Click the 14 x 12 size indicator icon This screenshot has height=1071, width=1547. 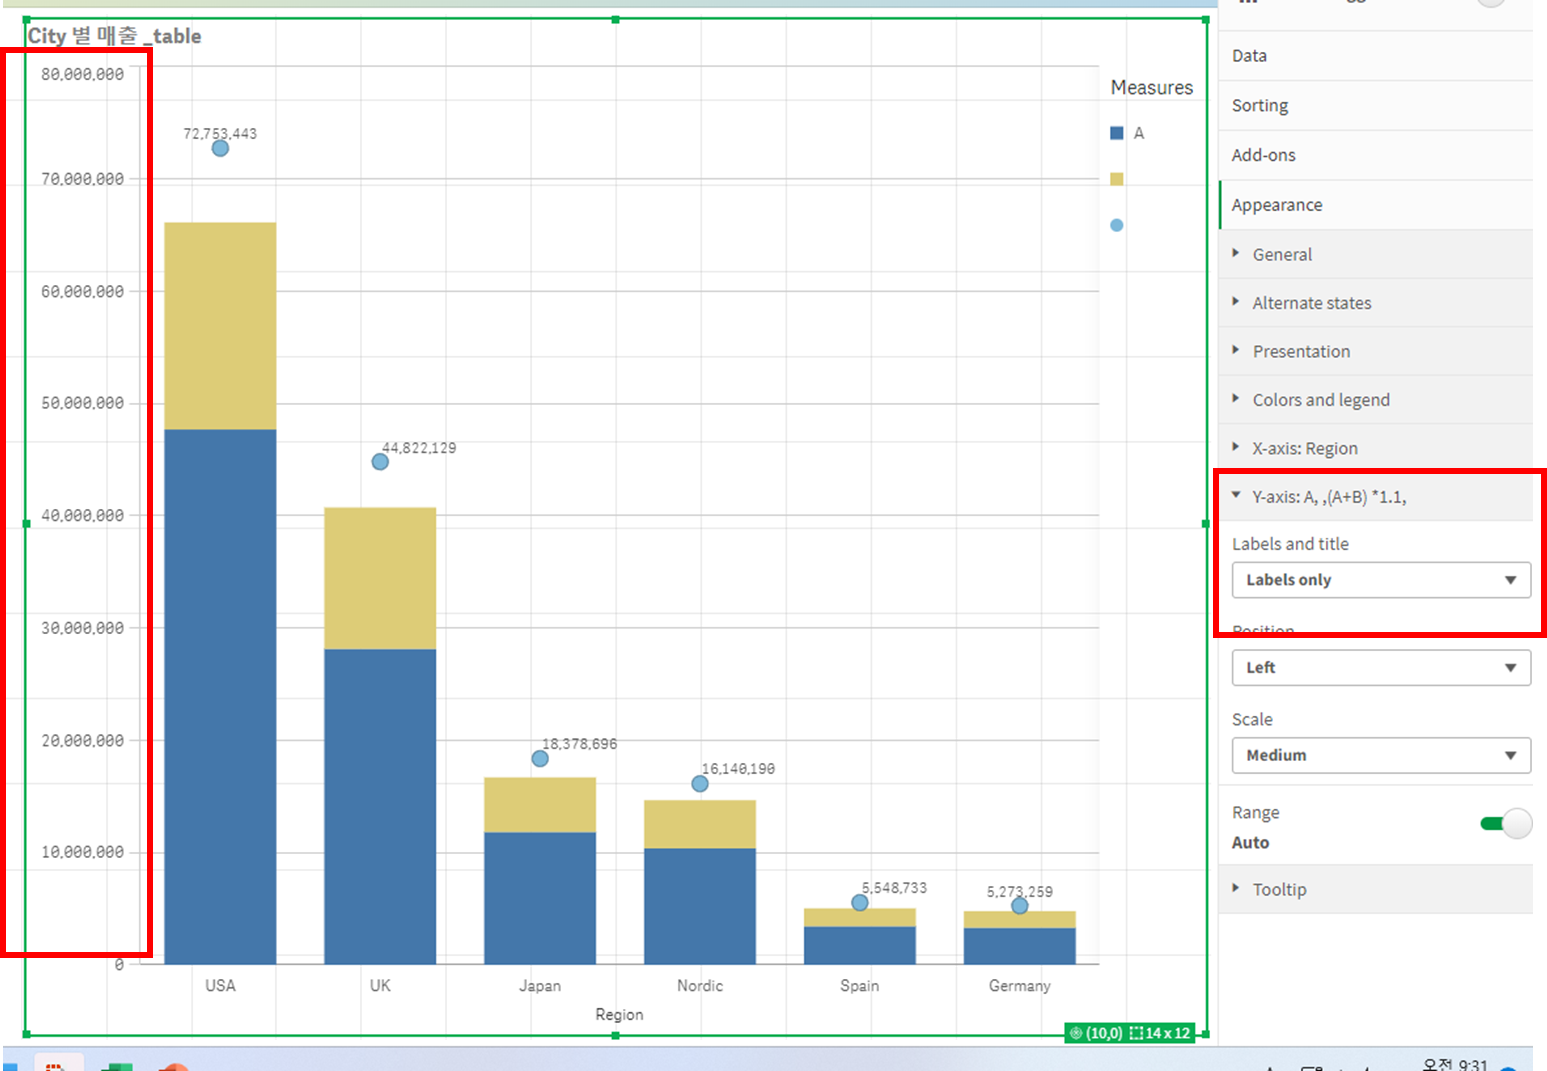tap(1137, 1033)
